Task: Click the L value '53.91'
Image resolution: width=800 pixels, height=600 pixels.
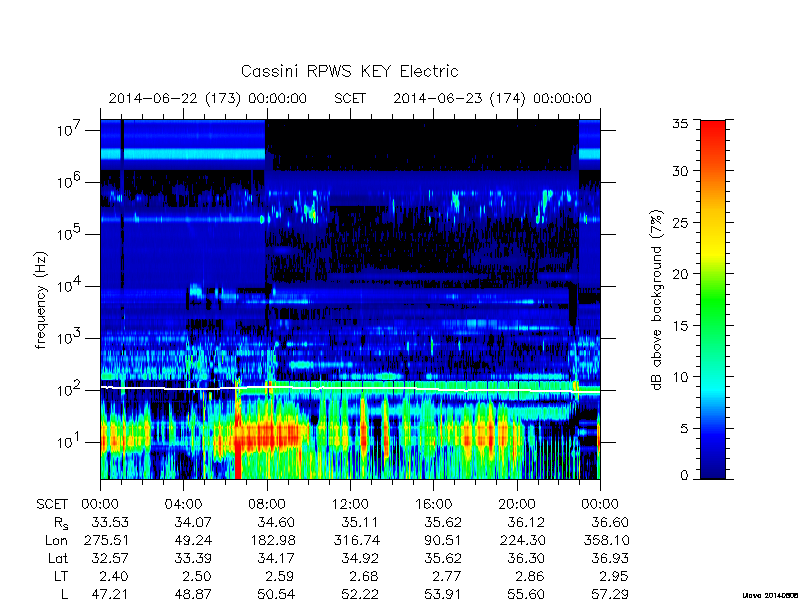Action: point(443,593)
